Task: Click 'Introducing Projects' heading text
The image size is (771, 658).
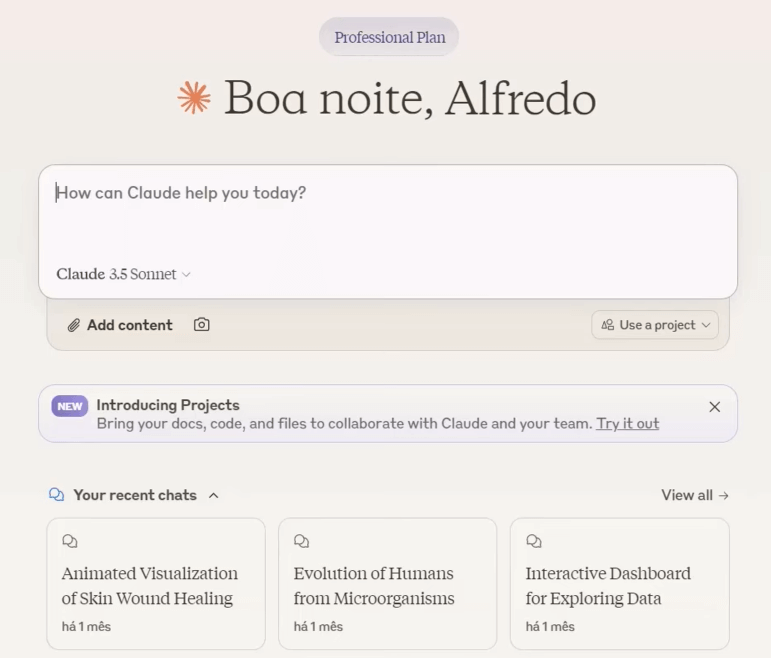Action: pos(168,405)
